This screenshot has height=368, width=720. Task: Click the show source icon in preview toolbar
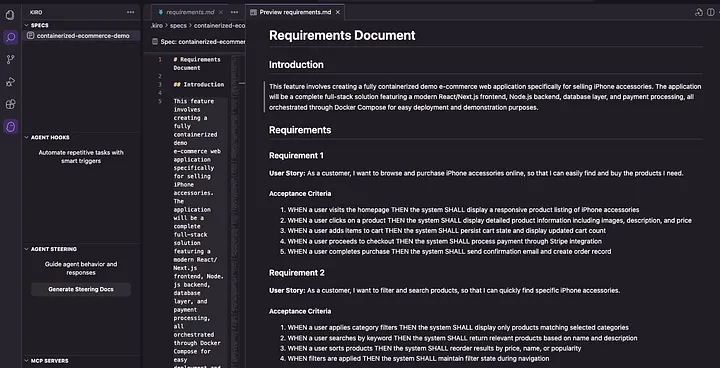click(x=699, y=12)
